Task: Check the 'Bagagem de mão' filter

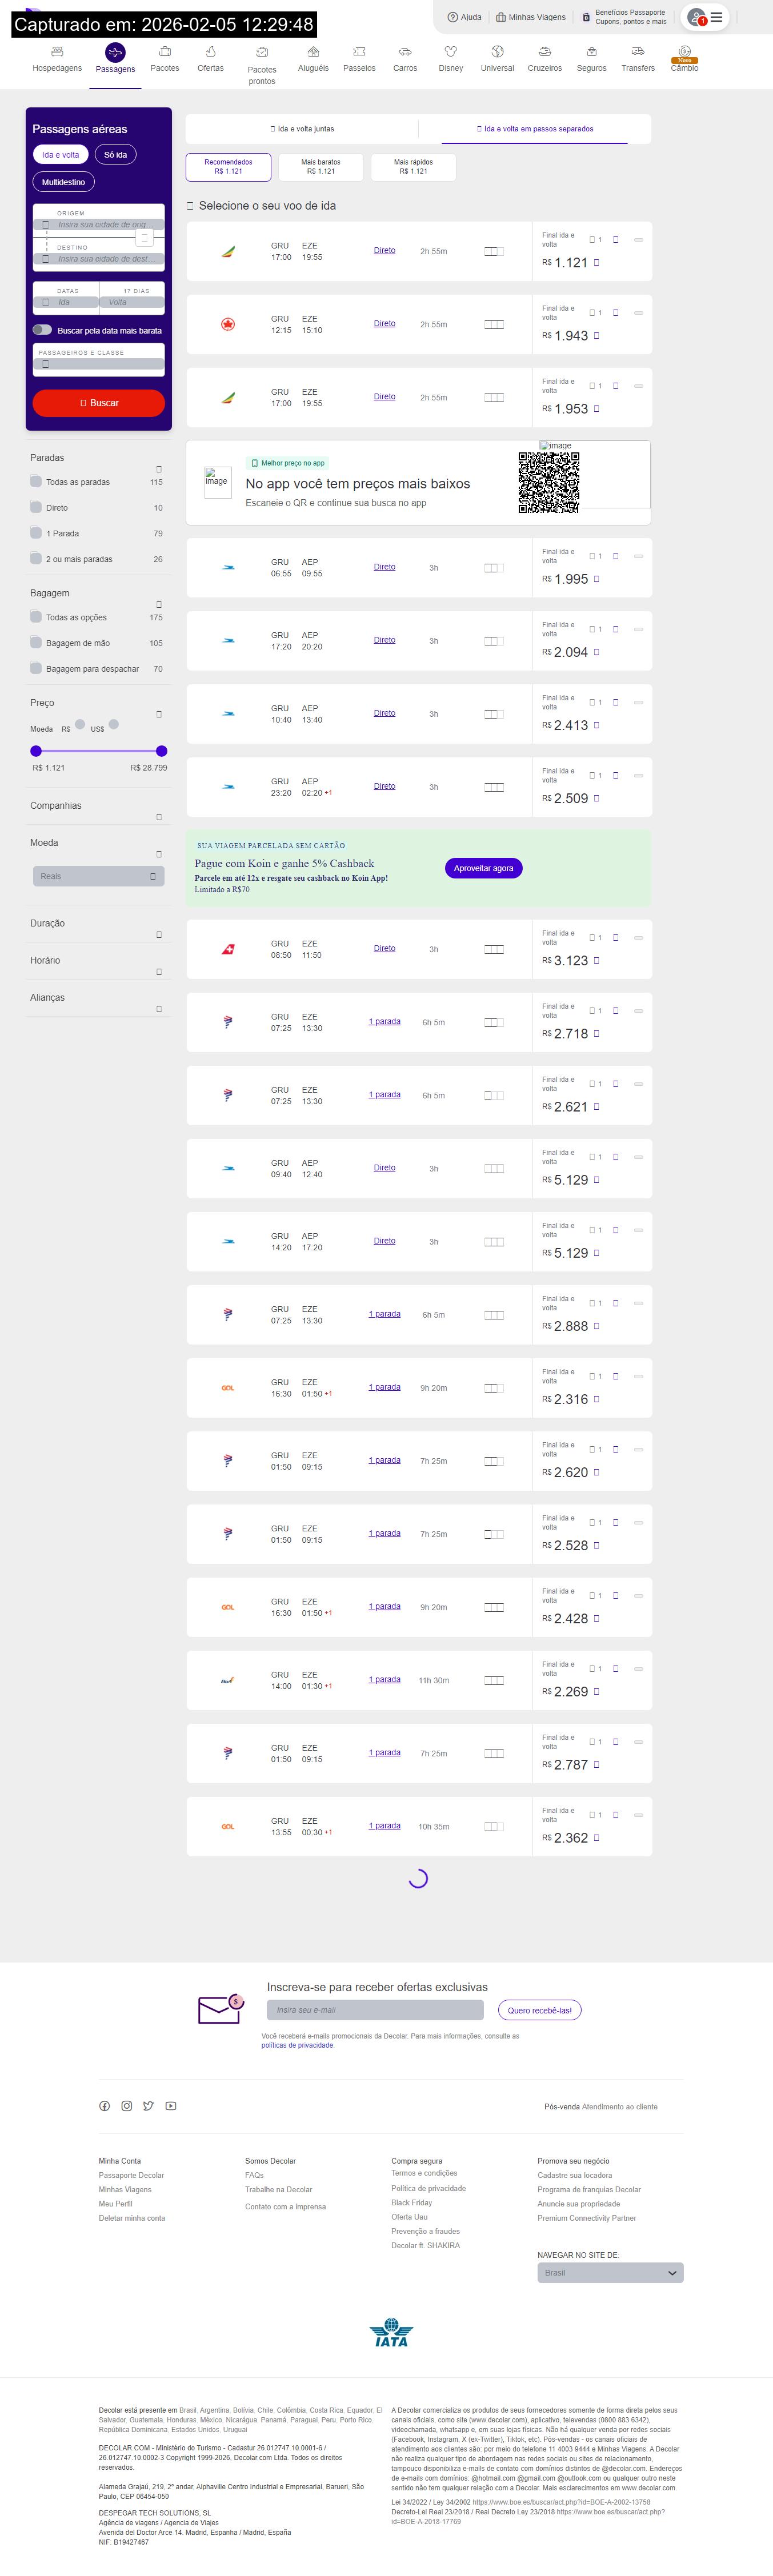Action: (x=36, y=643)
